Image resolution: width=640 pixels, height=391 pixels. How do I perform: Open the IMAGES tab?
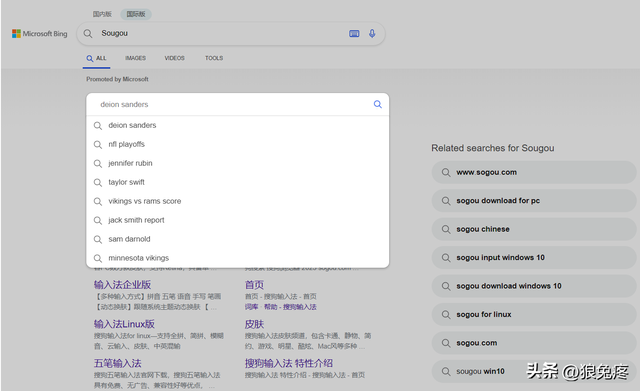(135, 58)
